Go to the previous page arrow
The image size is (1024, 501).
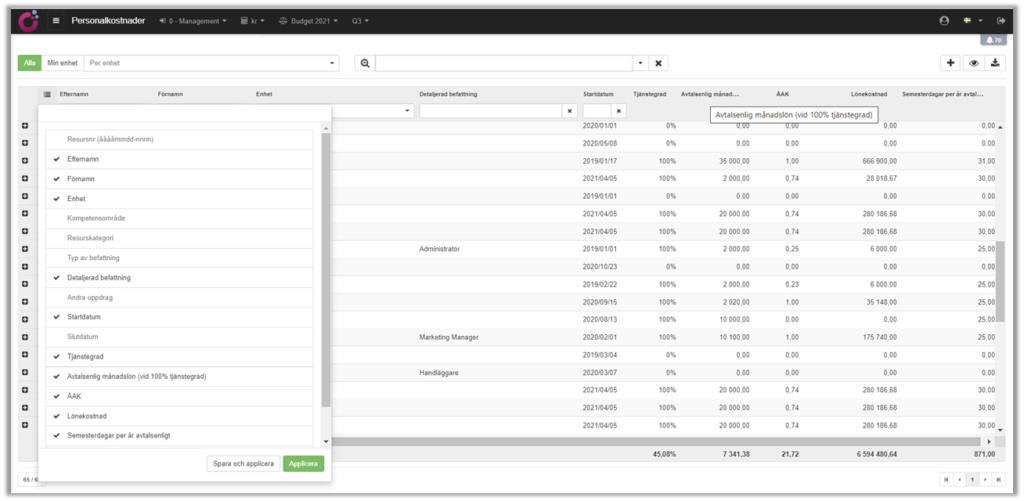[x=959, y=479]
